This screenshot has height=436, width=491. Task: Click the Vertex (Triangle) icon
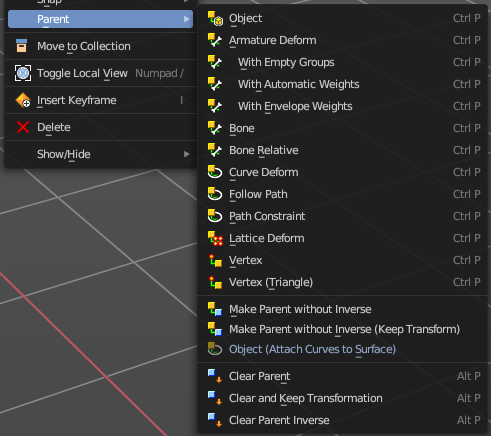[x=215, y=282]
